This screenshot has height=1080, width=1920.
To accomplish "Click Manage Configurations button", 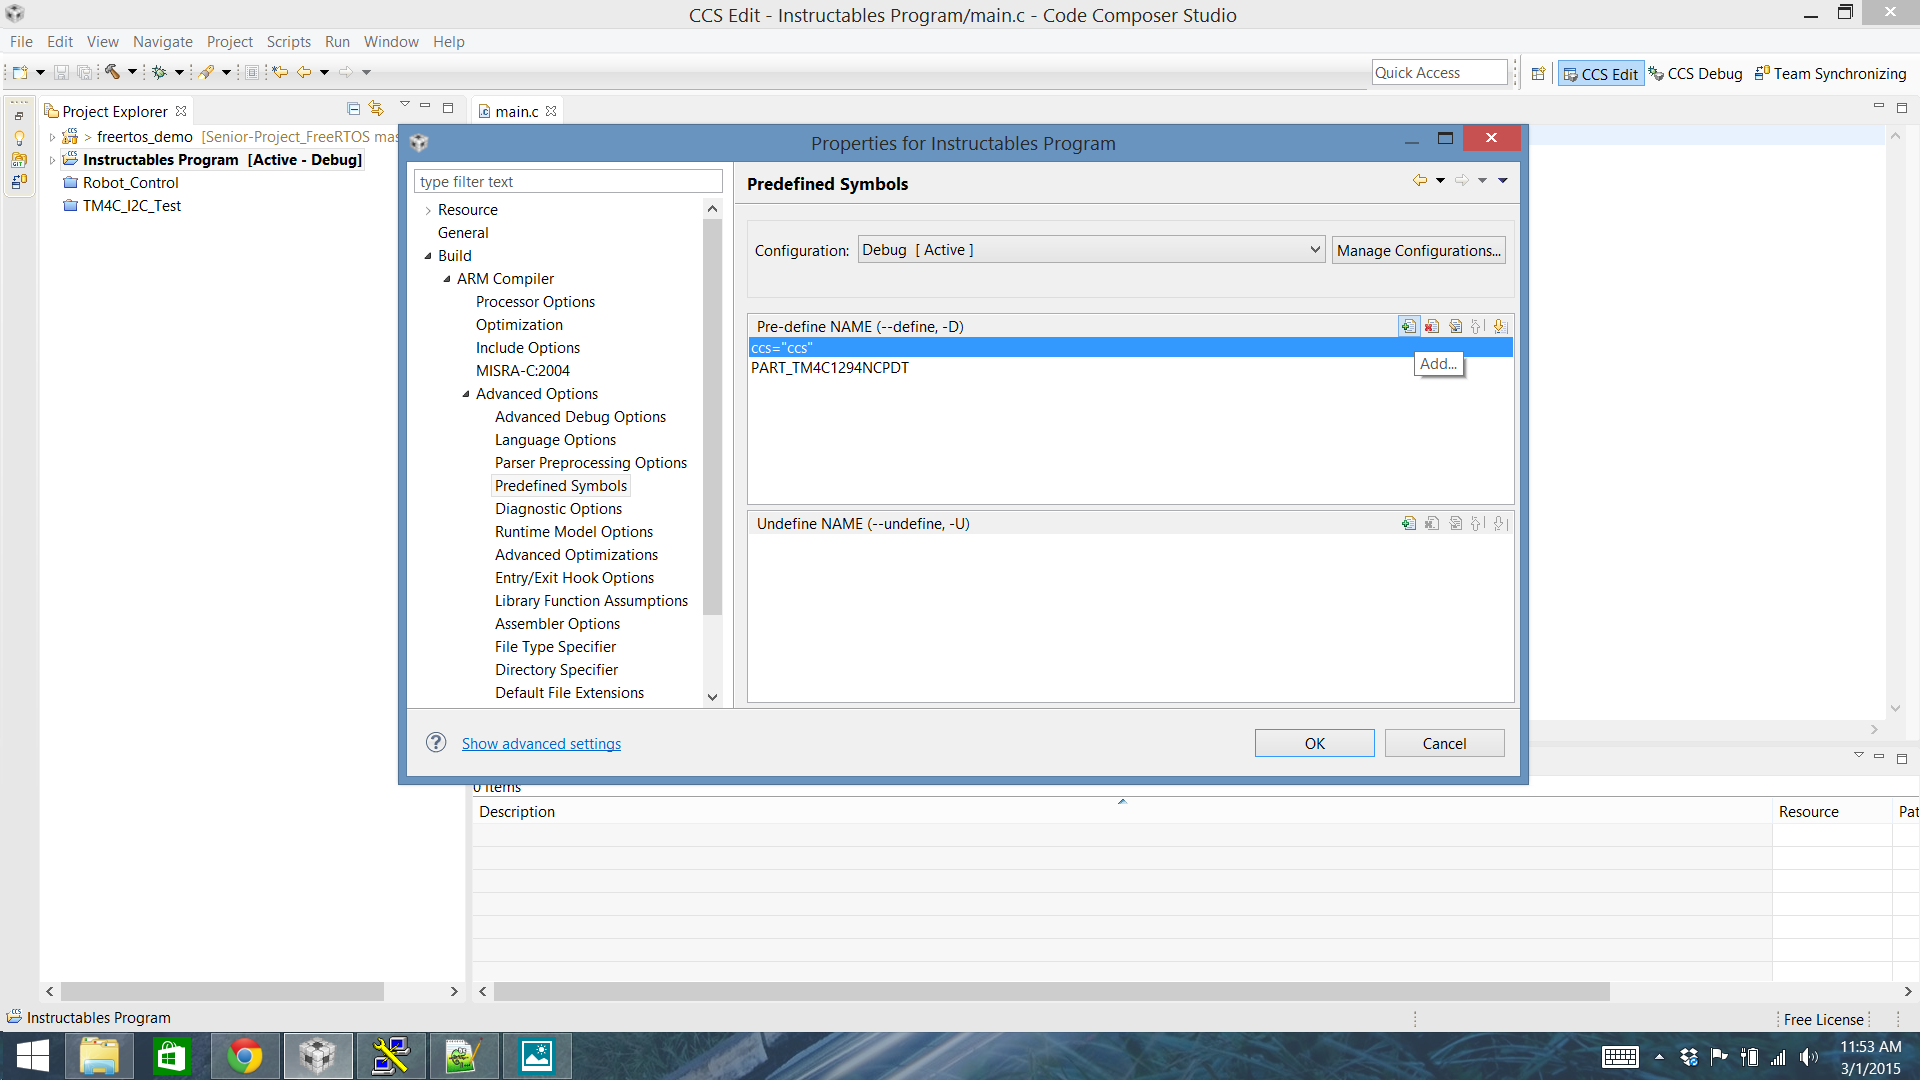I will [1418, 250].
